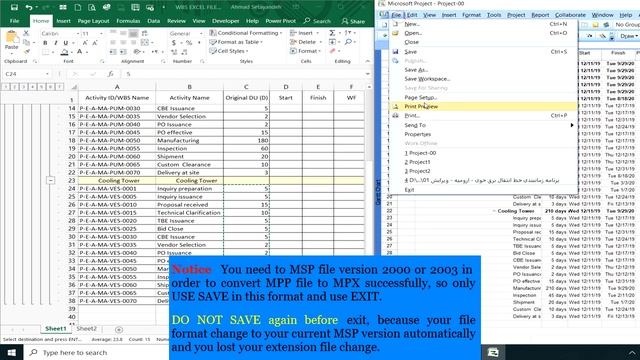Switch to the Sheet2 worksheet tab
This screenshot has width=640, height=360.
click(87, 329)
